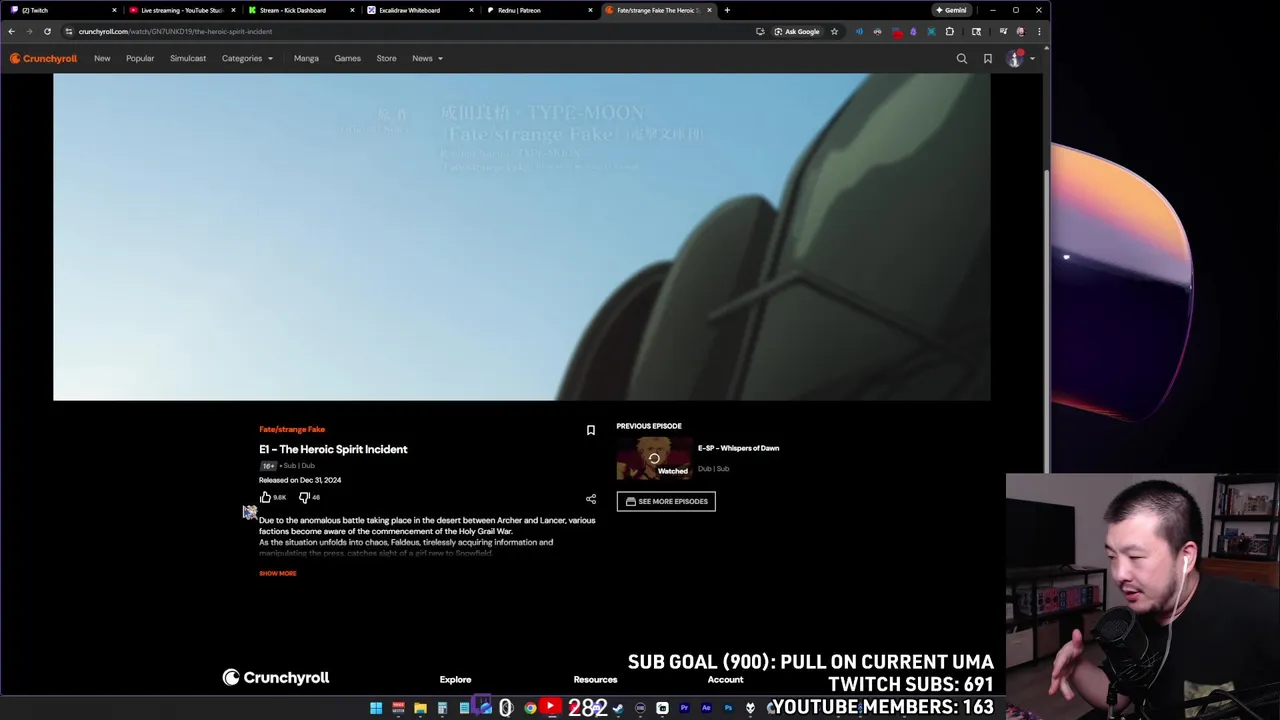Viewport: 1280px width, 720px height.
Task: Click the Account footer heading
Action: pos(725,679)
